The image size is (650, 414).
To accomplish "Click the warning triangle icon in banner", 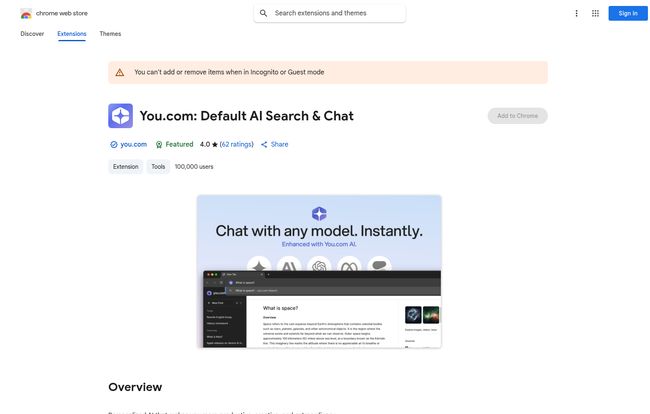I will [x=120, y=73].
